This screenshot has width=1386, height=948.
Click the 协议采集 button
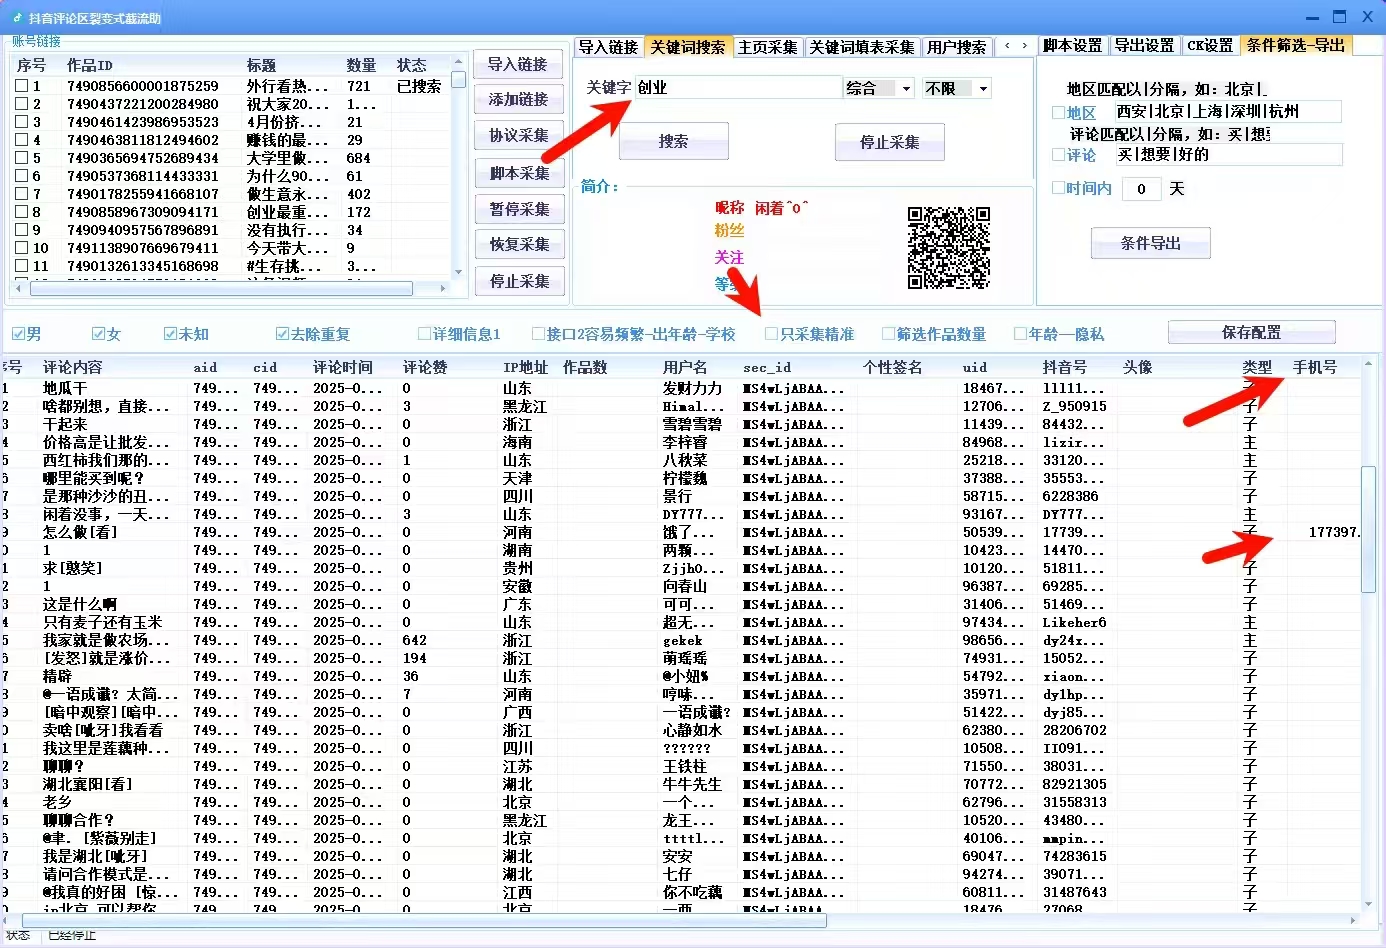point(518,136)
